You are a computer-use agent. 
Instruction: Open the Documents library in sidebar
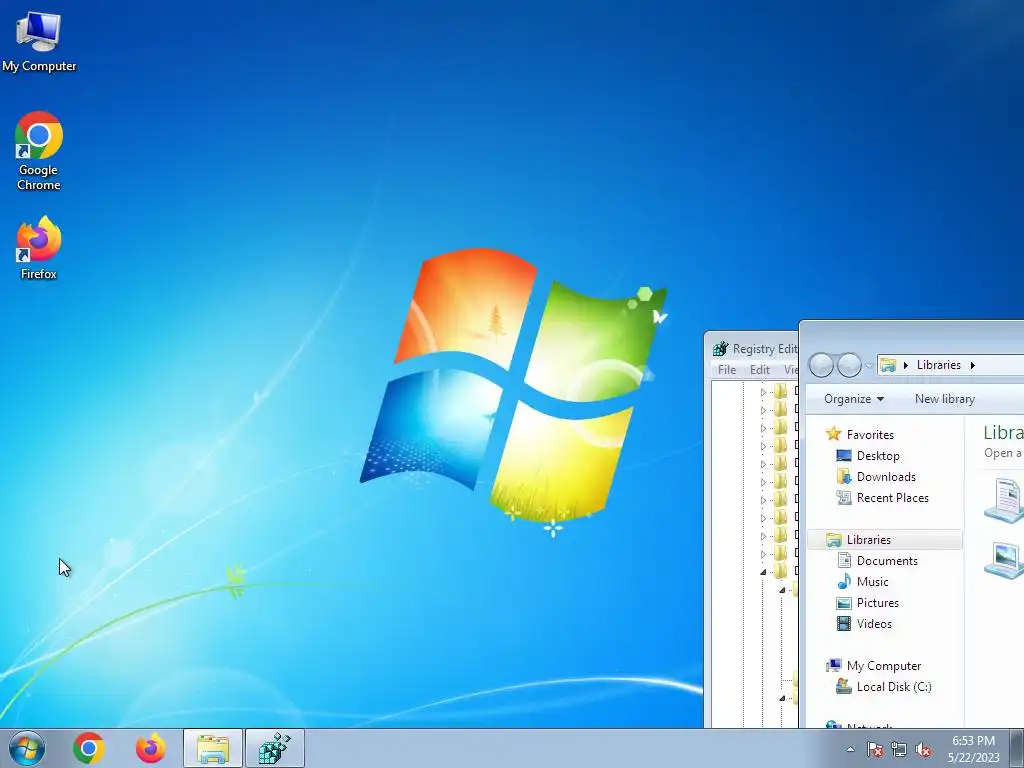tap(887, 560)
